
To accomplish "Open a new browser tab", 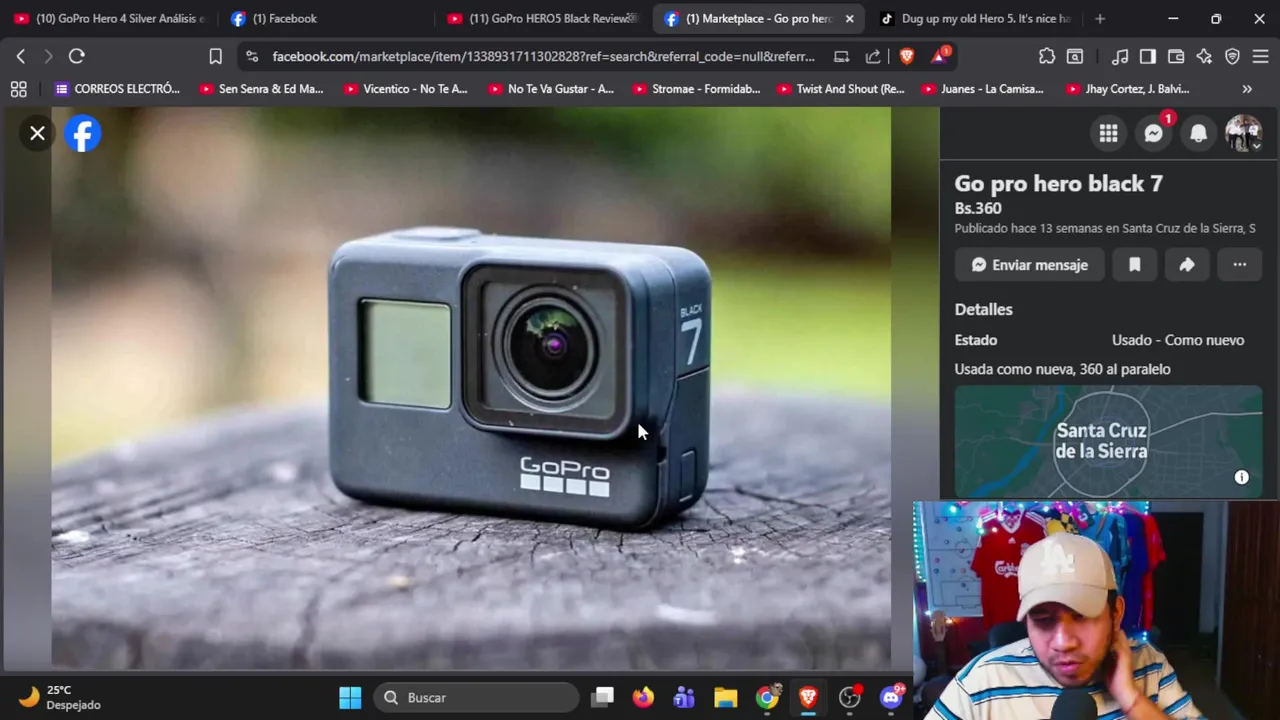I will [x=1100, y=18].
